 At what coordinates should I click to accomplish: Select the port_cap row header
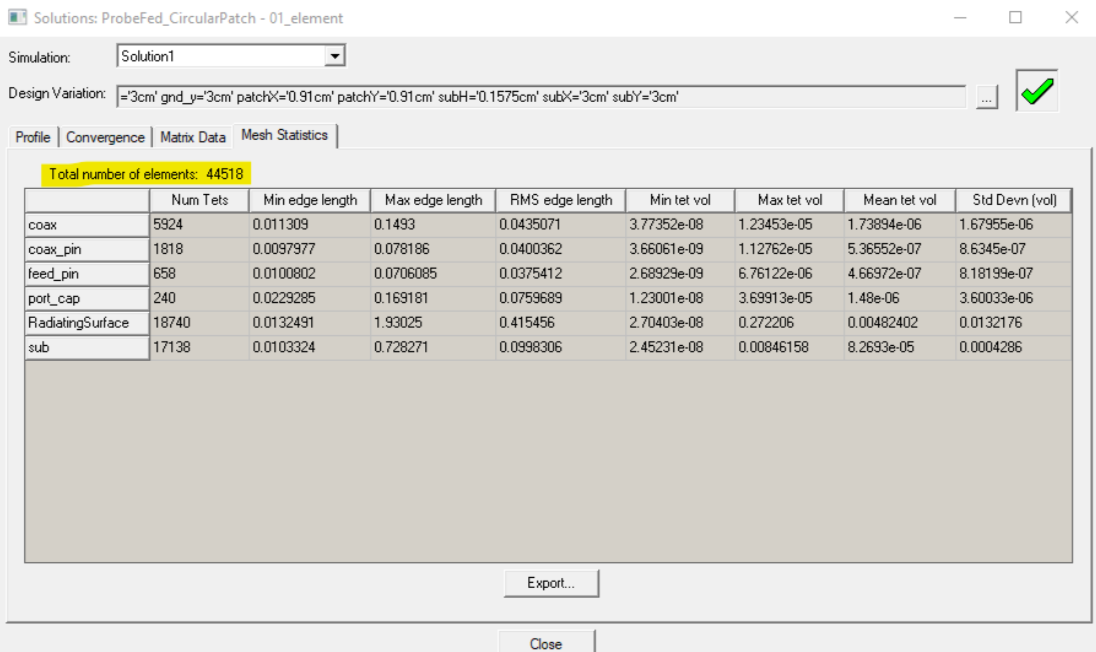(87, 297)
